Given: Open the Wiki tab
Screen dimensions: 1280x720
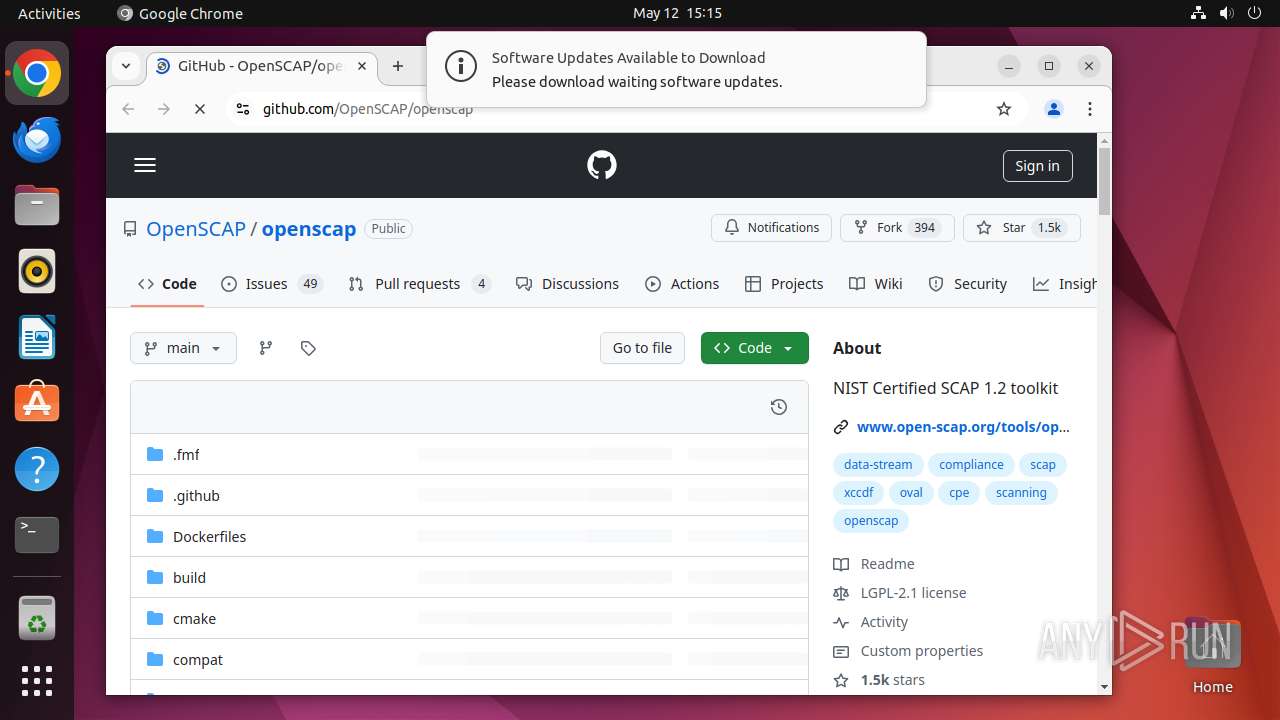Looking at the screenshot, I should (875, 284).
